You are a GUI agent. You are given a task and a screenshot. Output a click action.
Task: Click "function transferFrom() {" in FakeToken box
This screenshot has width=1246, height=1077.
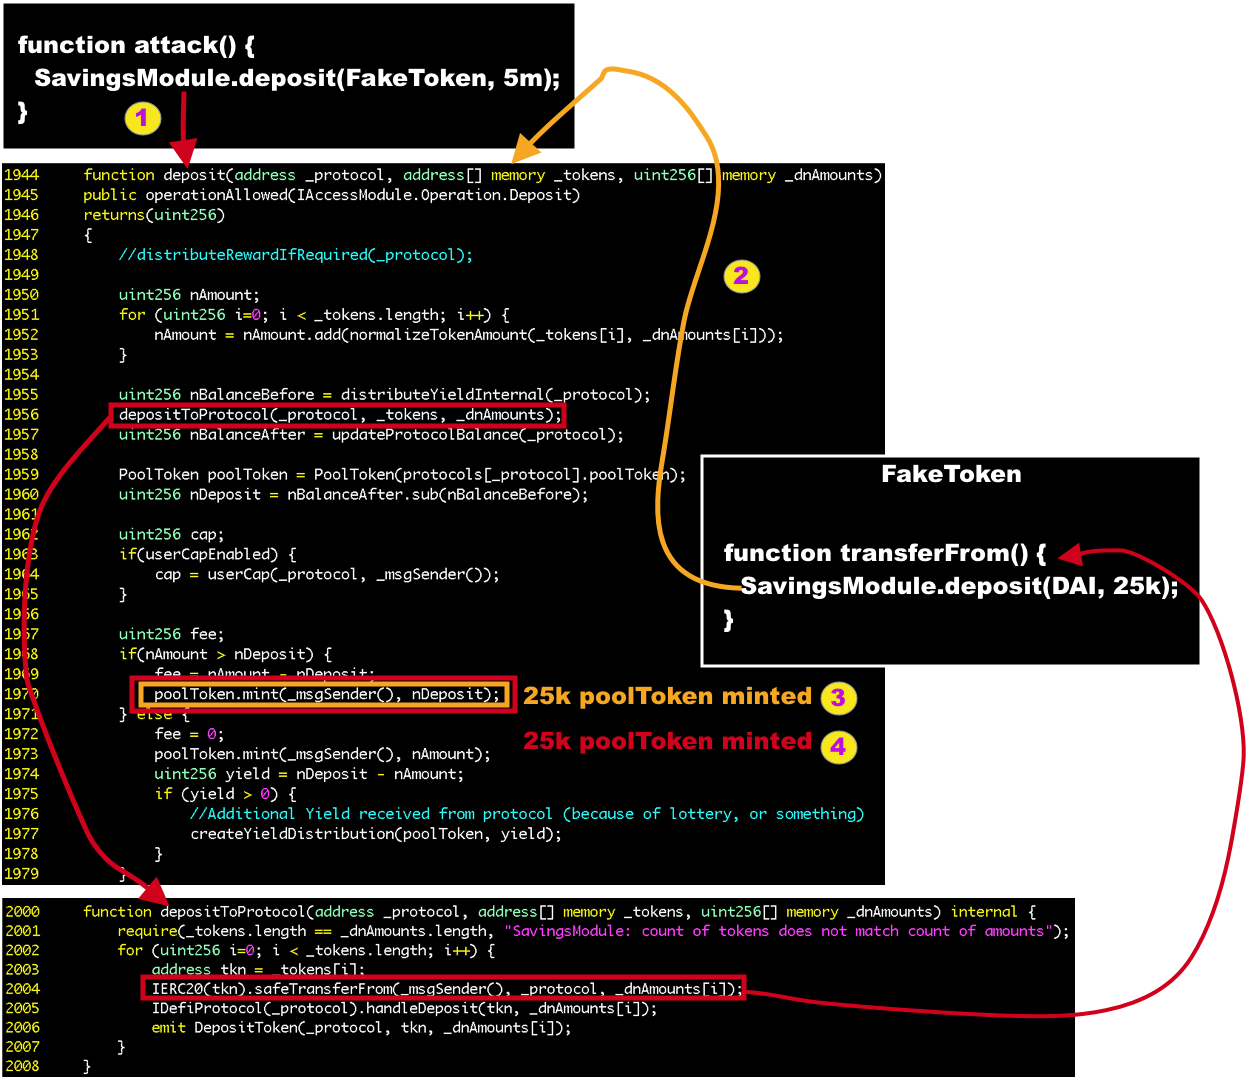pyautogui.click(x=884, y=554)
